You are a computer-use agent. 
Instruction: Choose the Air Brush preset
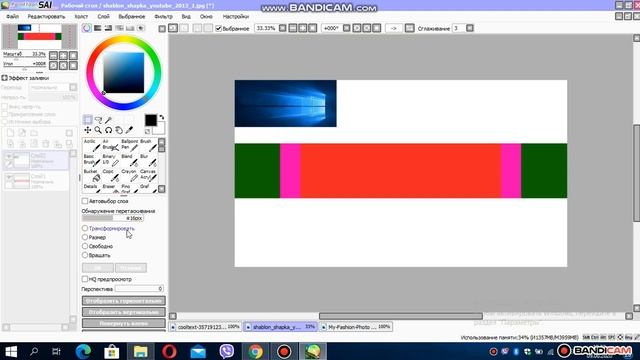point(111,145)
